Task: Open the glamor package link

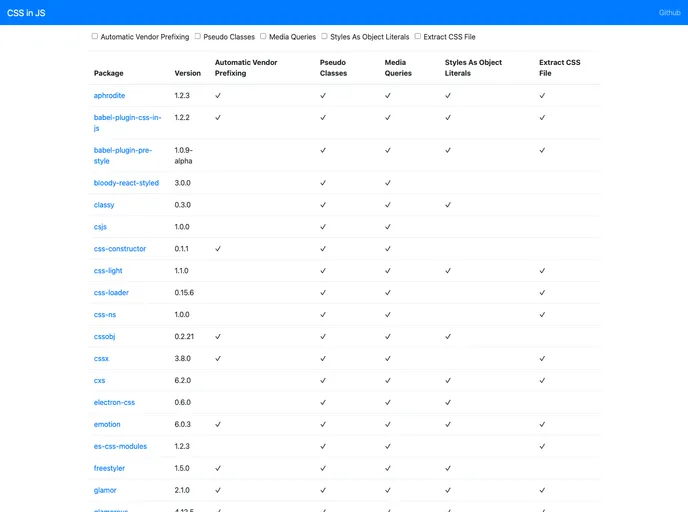Action: (105, 490)
